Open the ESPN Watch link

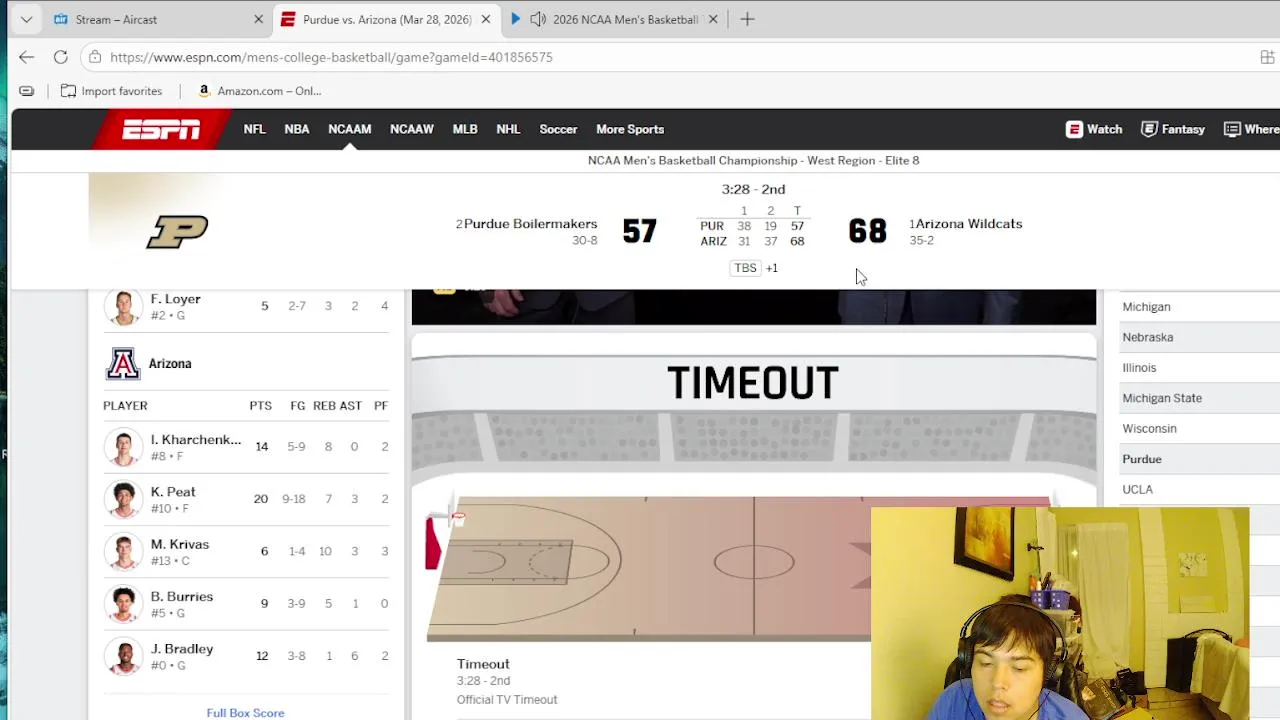click(1094, 129)
